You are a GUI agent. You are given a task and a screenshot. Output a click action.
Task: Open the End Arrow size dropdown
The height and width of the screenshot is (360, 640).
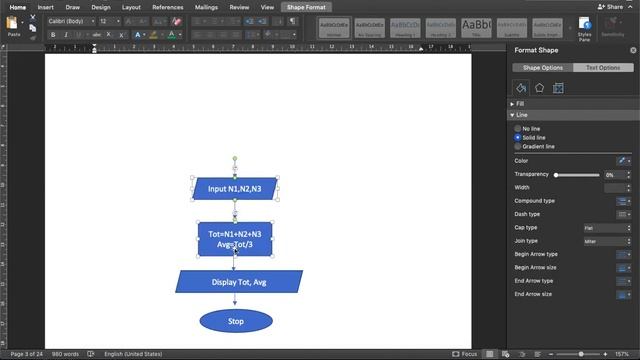click(x=624, y=294)
